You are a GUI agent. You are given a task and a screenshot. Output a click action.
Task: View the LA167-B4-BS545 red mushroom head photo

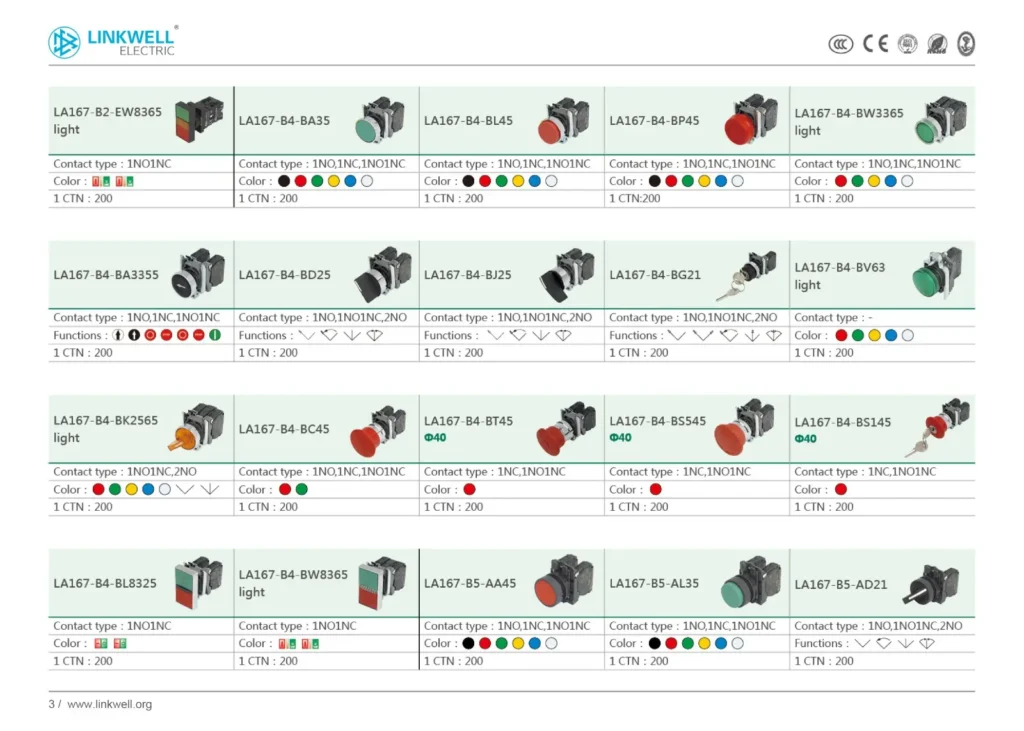(x=744, y=427)
